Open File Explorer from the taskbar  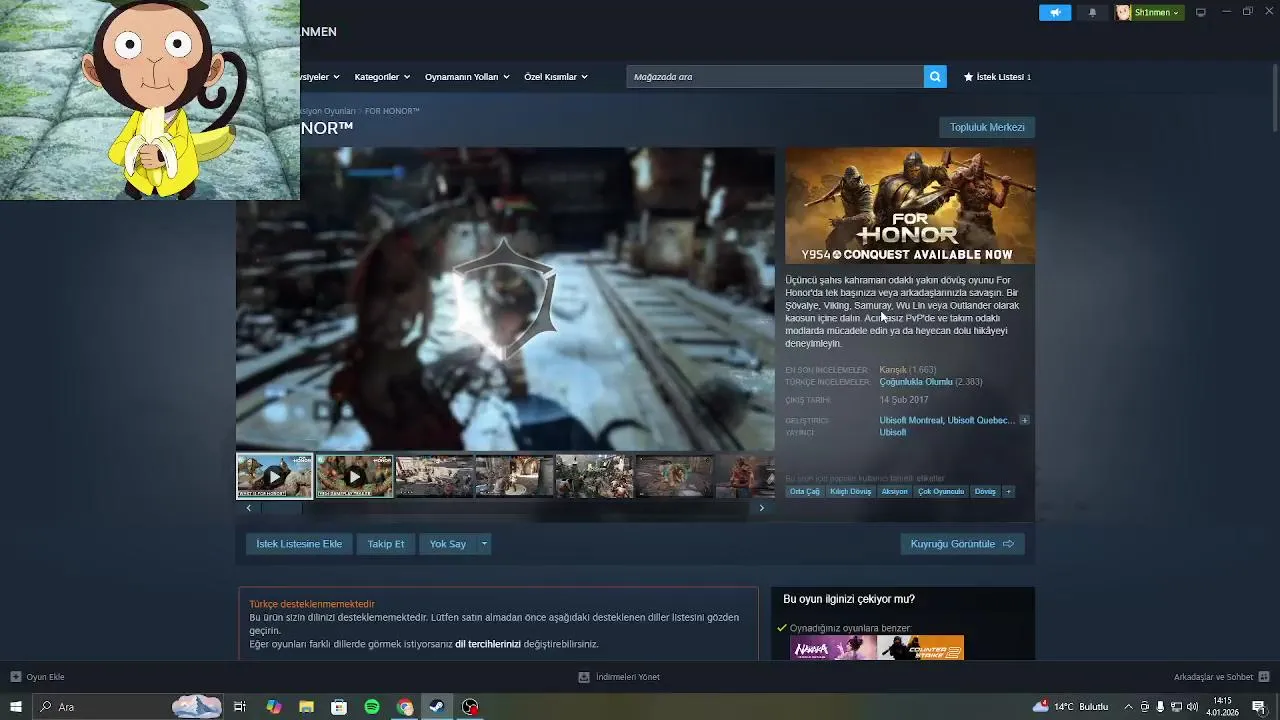pos(306,707)
